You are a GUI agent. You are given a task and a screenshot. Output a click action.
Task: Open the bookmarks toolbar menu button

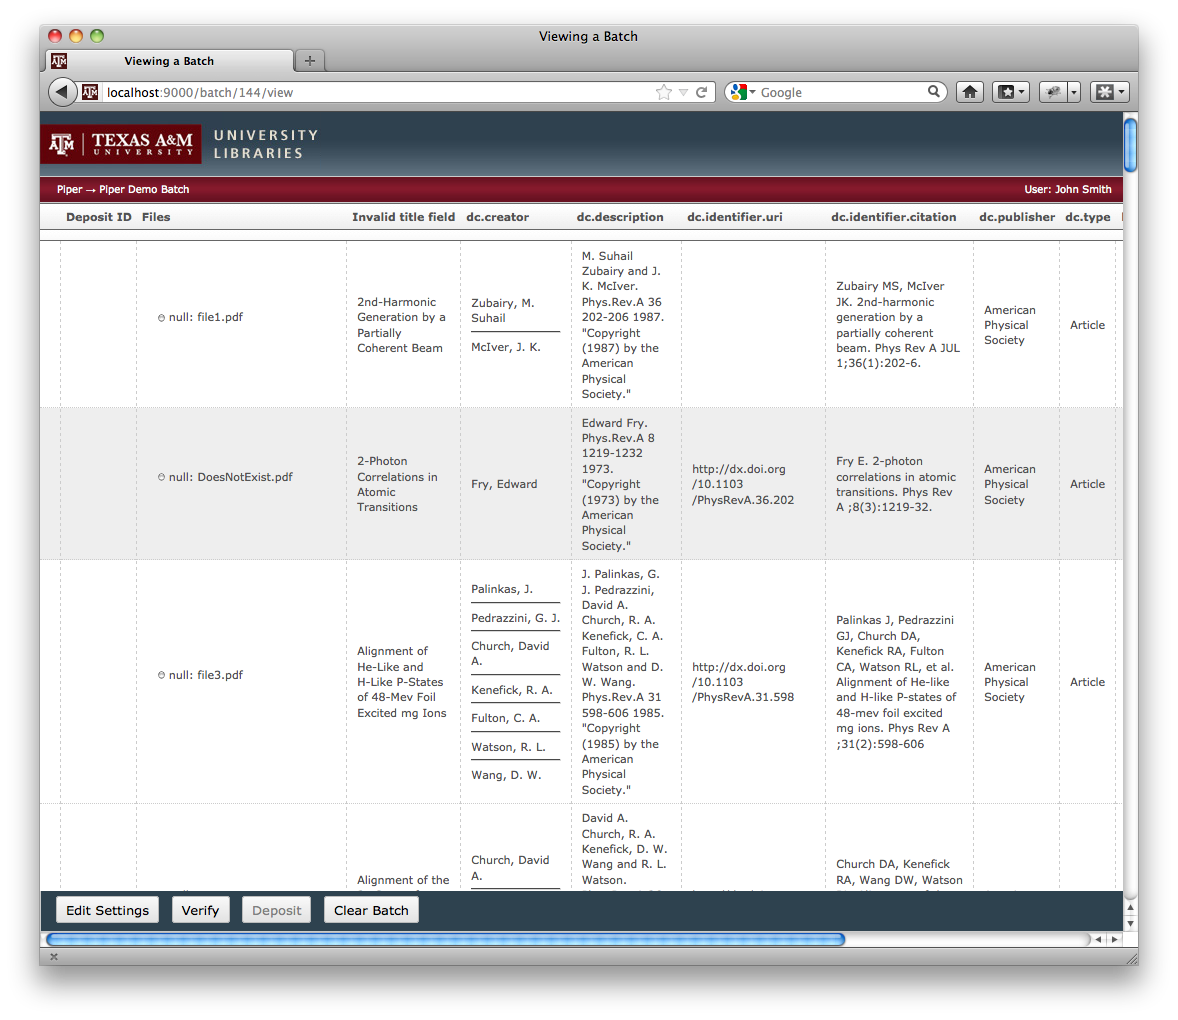point(1010,92)
